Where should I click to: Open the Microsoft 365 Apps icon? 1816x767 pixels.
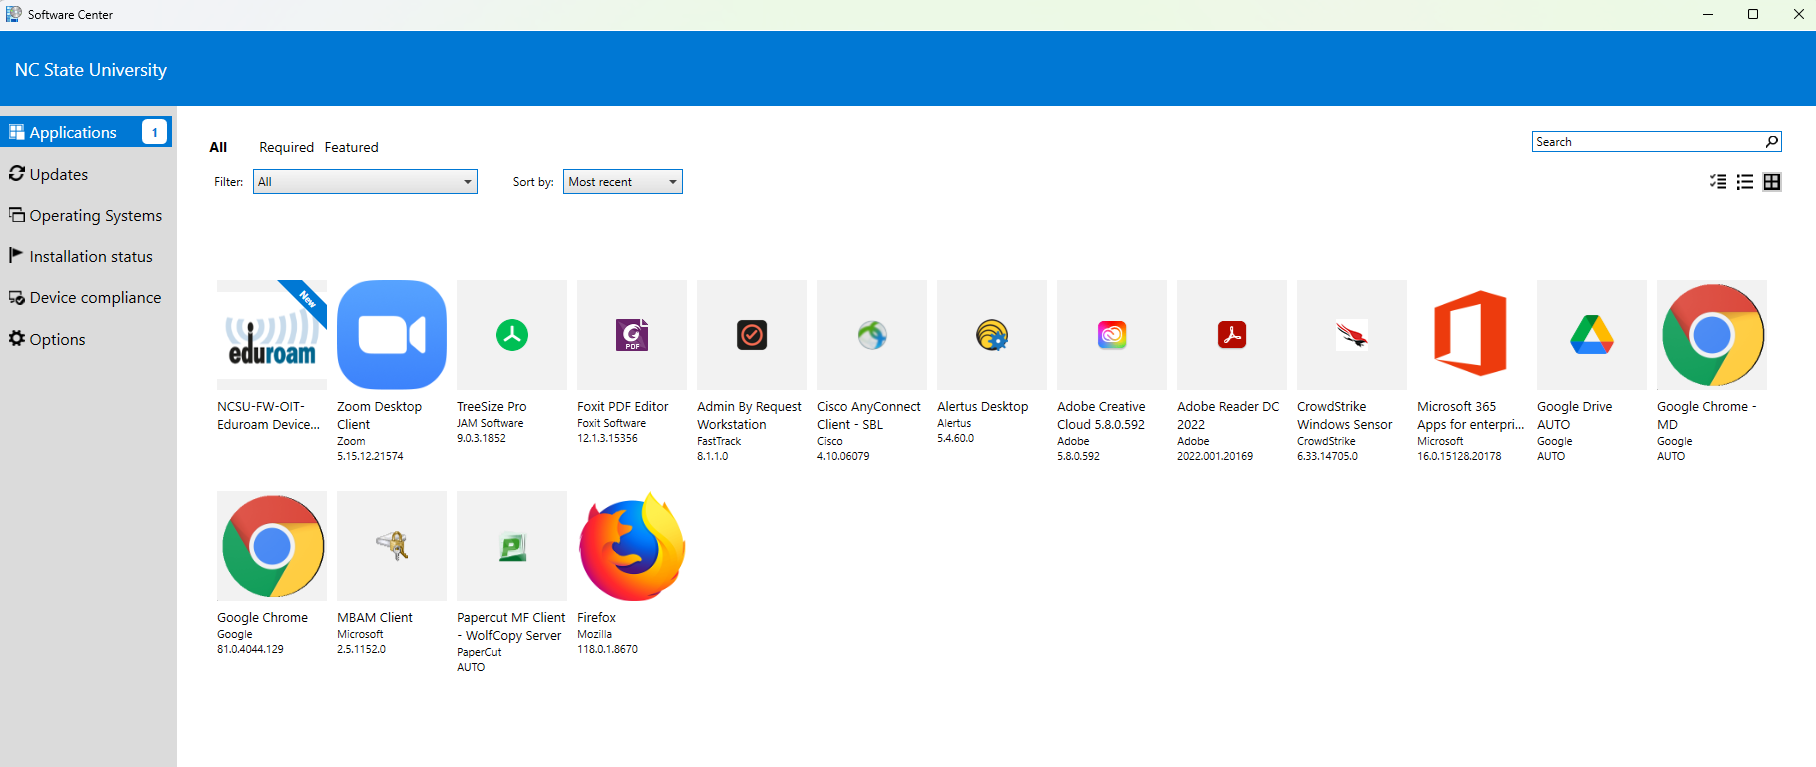pyautogui.click(x=1472, y=335)
